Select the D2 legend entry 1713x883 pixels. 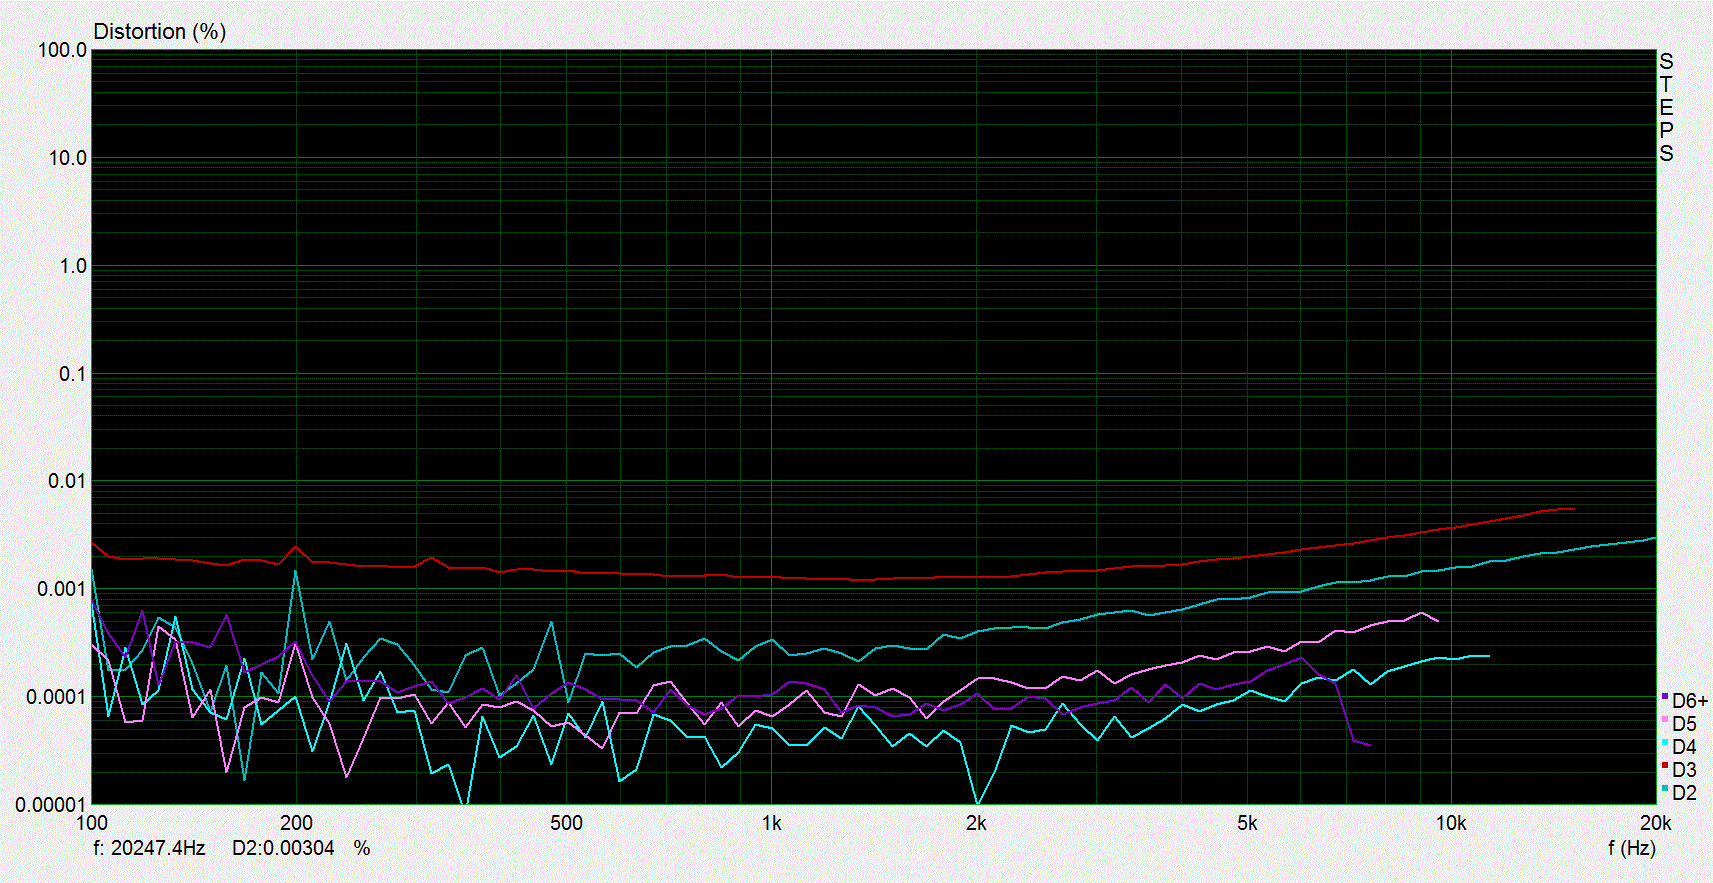coord(1680,793)
